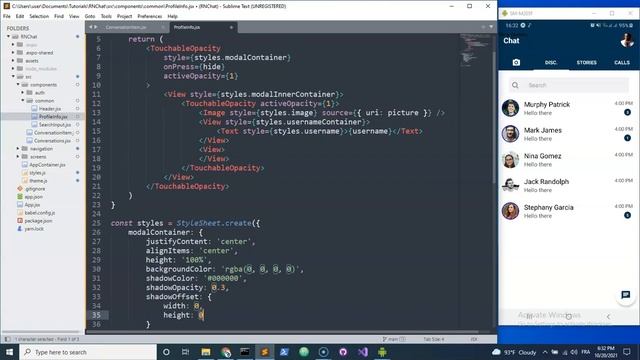The height and width of the screenshot is (360, 640).
Task: Open File Explorer from the taskbar
Action: (x=206, y=352)
